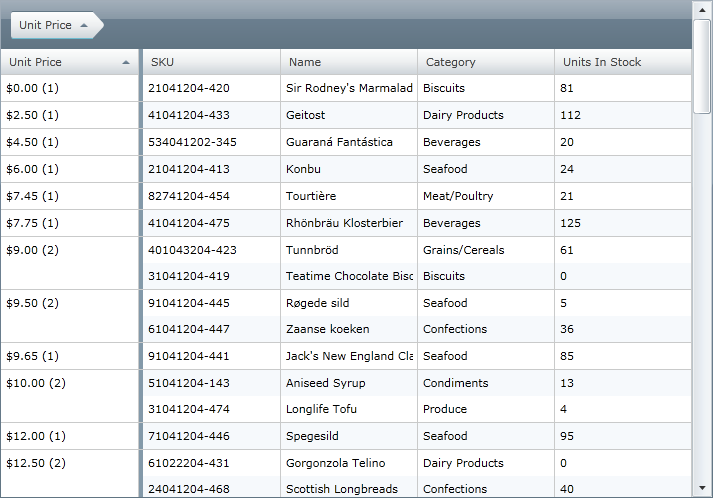Click the Units In Stock column header
Image resolution: width=713 pixels, height=498 pixels.
(621, 62)
